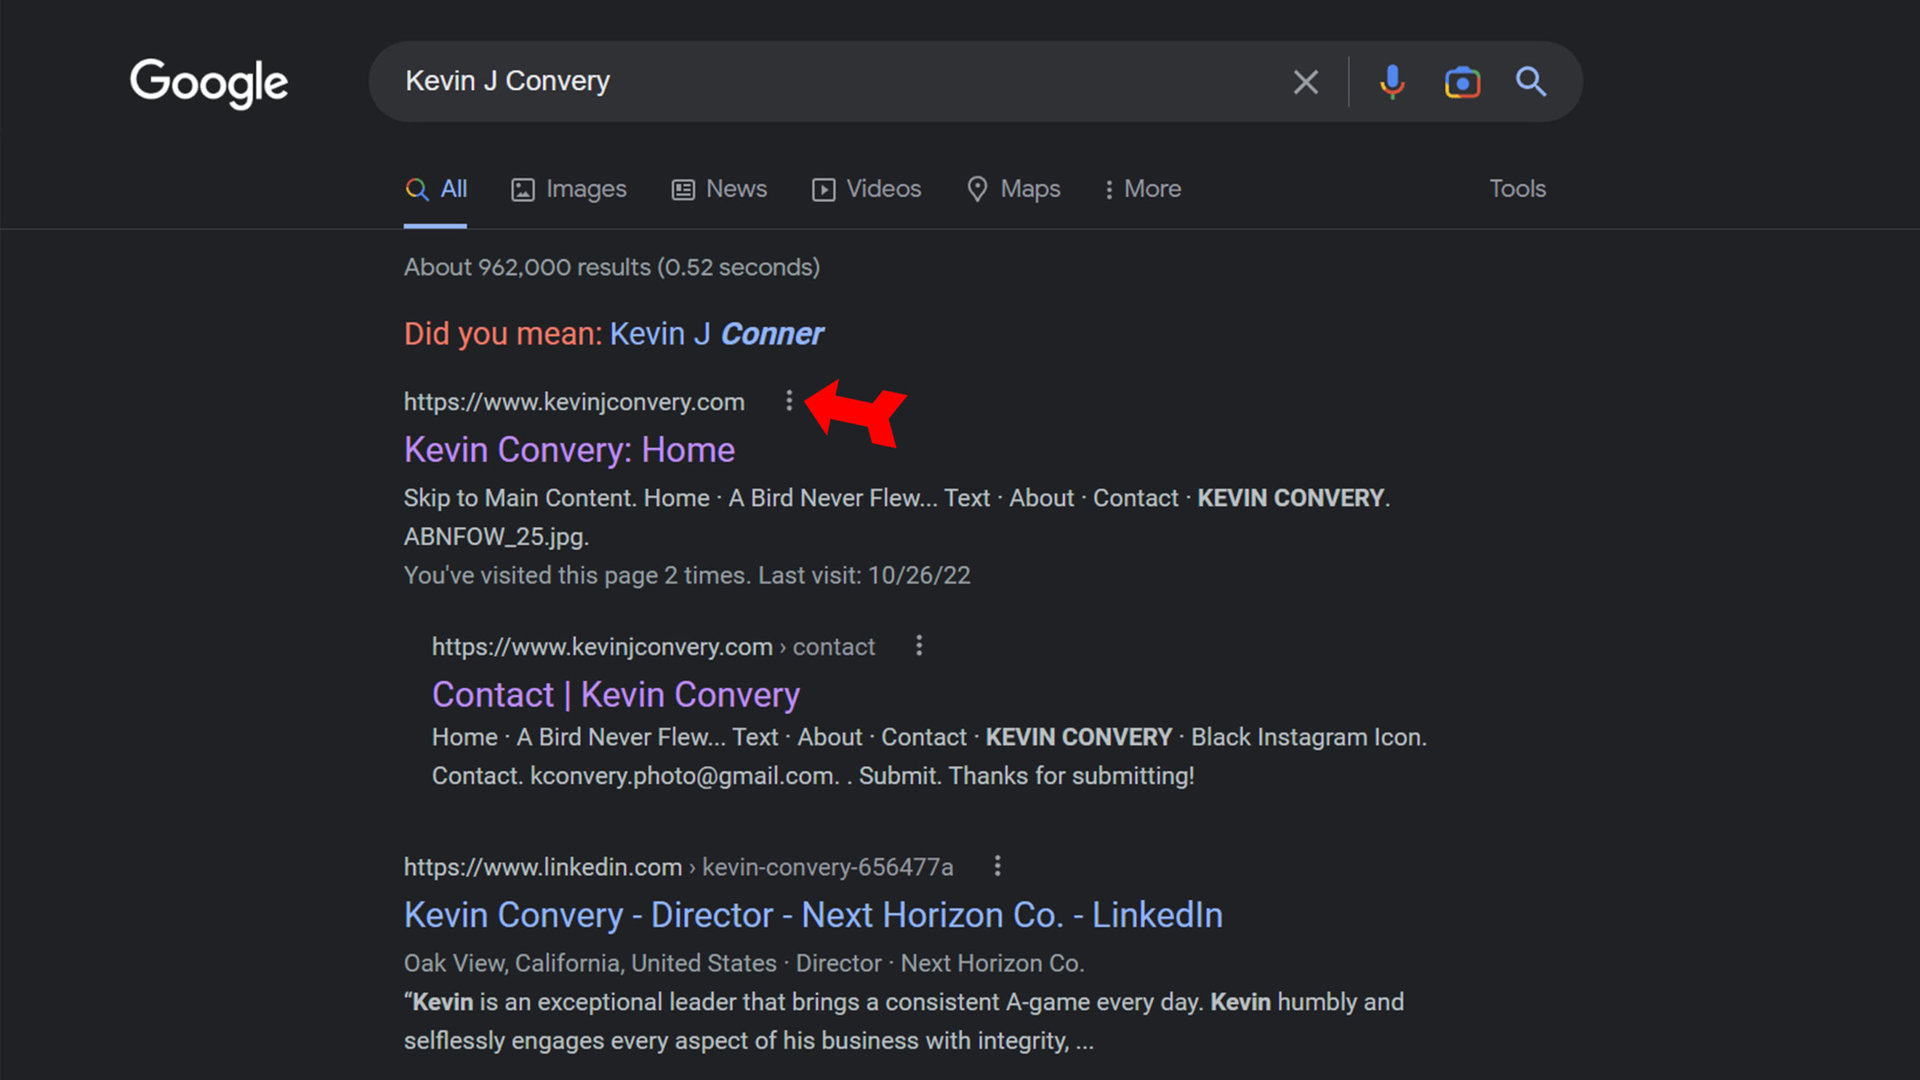Click the Google logo to return home
The image size is (1920, 1080).
209,84
